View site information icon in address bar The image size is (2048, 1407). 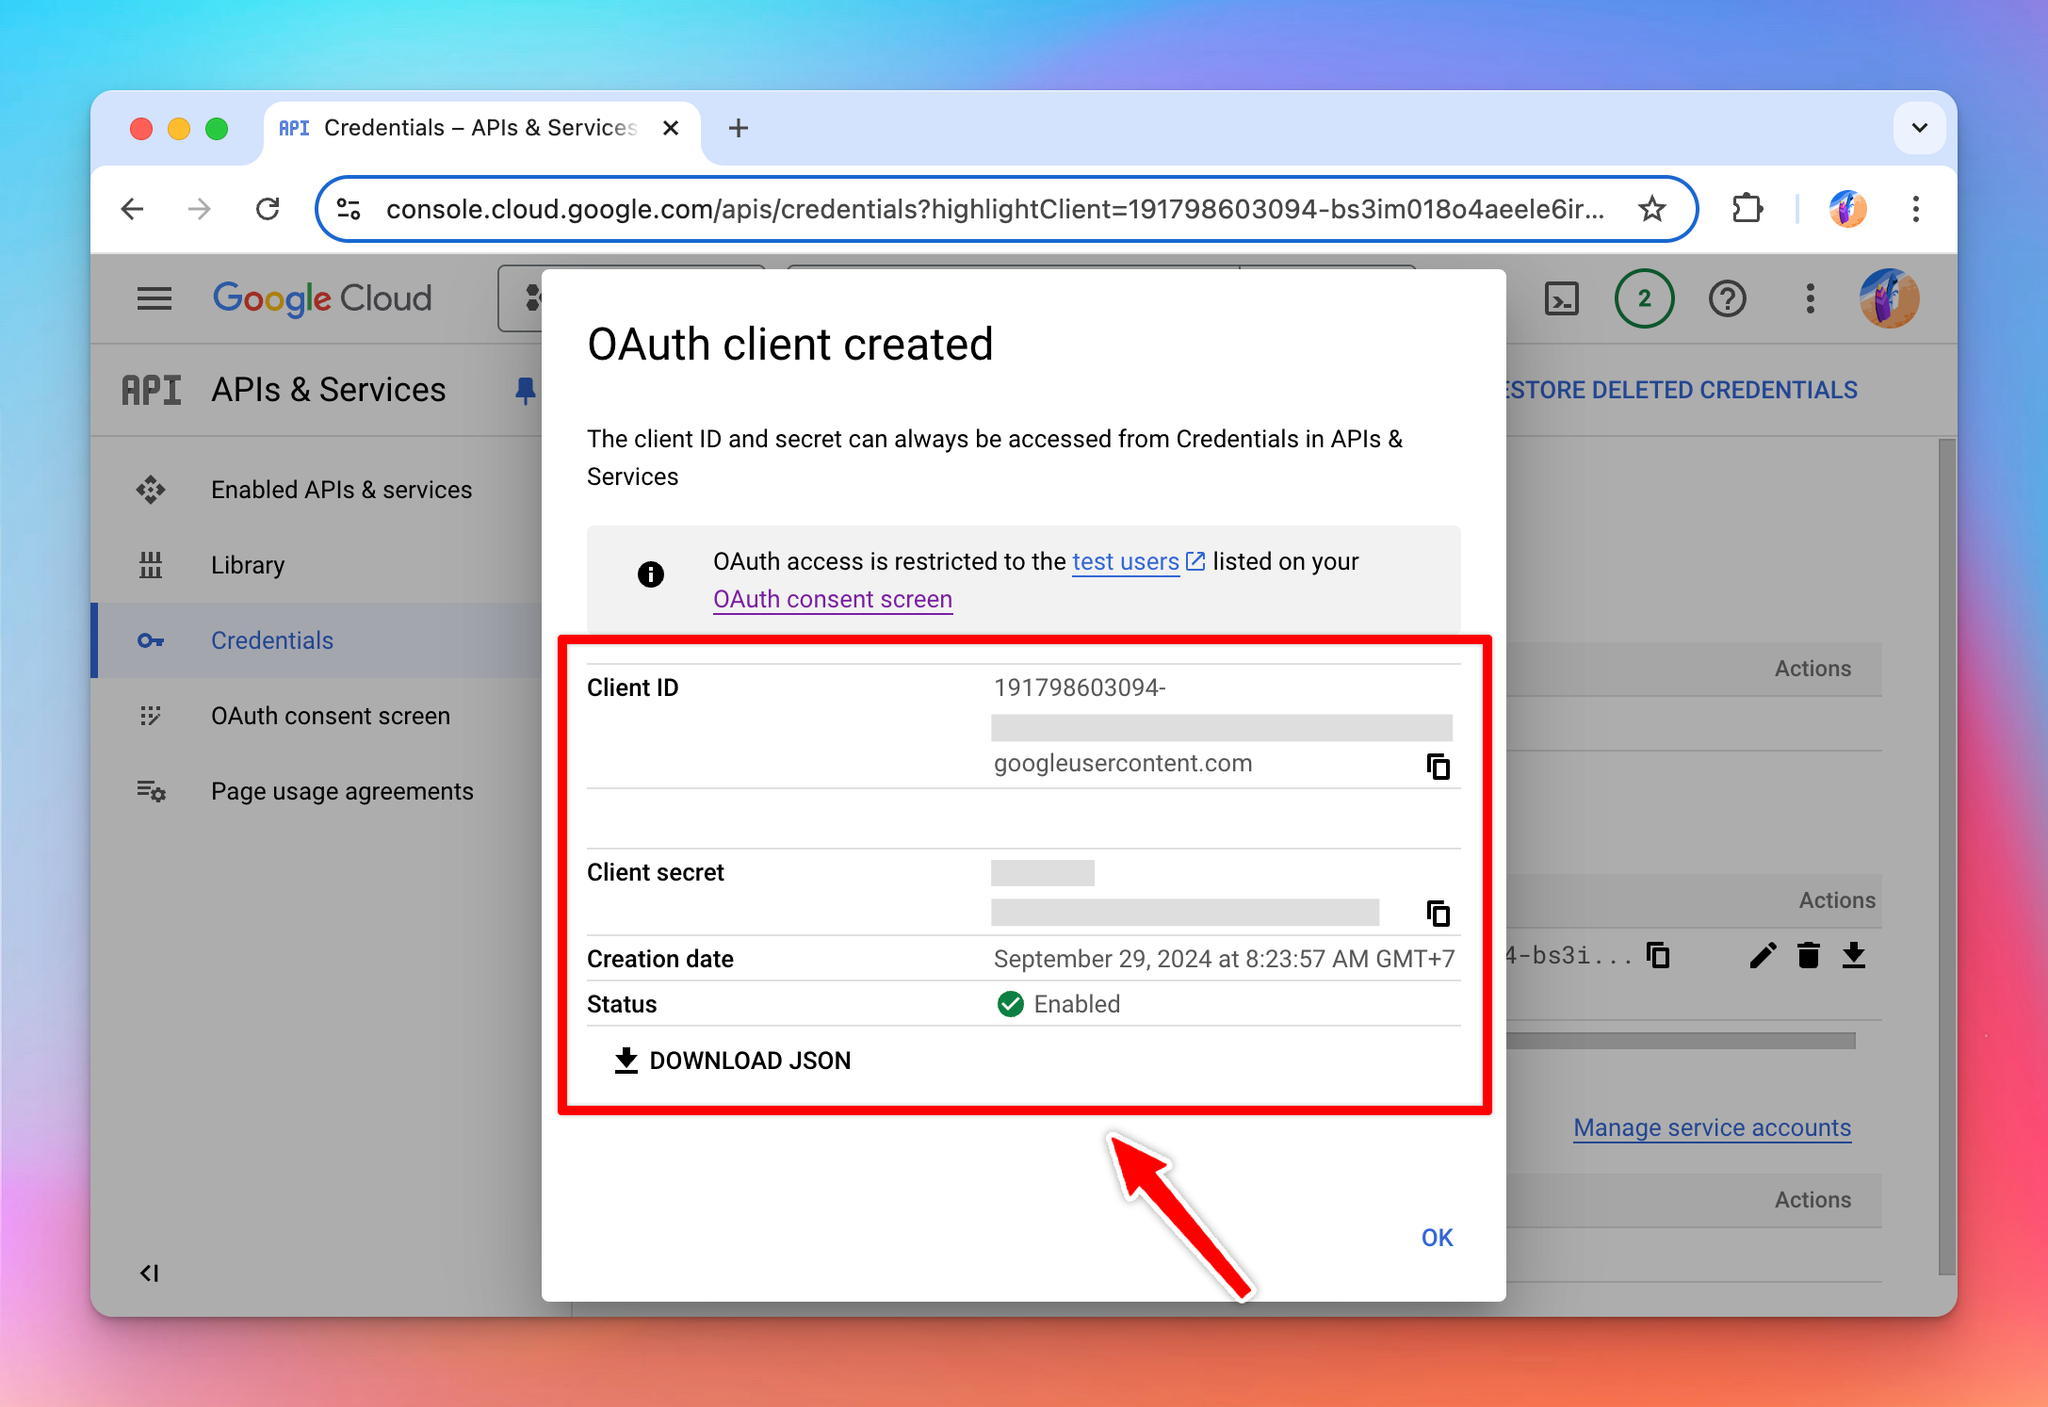click(x=348, y=209)
